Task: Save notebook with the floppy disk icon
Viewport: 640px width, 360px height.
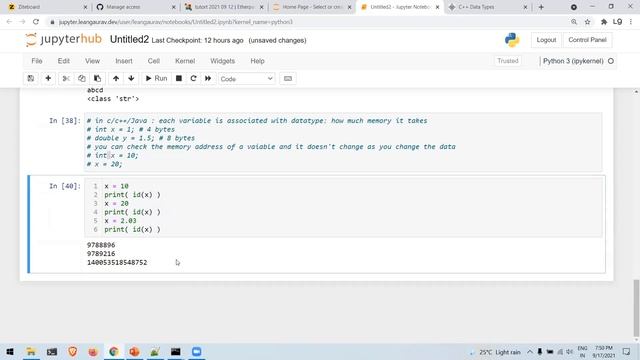Action: pos(31,78)
